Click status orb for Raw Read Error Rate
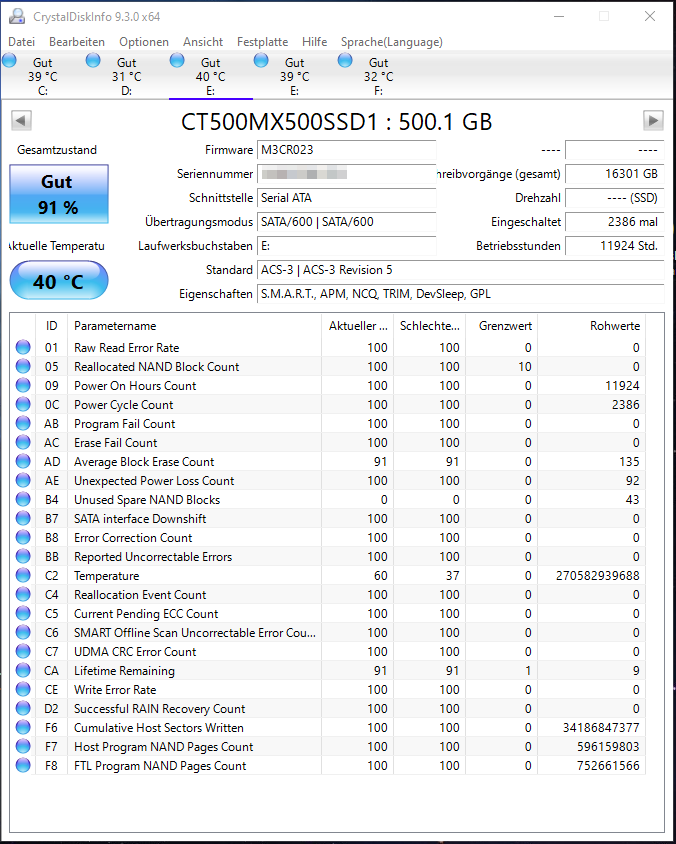The height and width of the screenshot is (844, 676). pos(23,347)
